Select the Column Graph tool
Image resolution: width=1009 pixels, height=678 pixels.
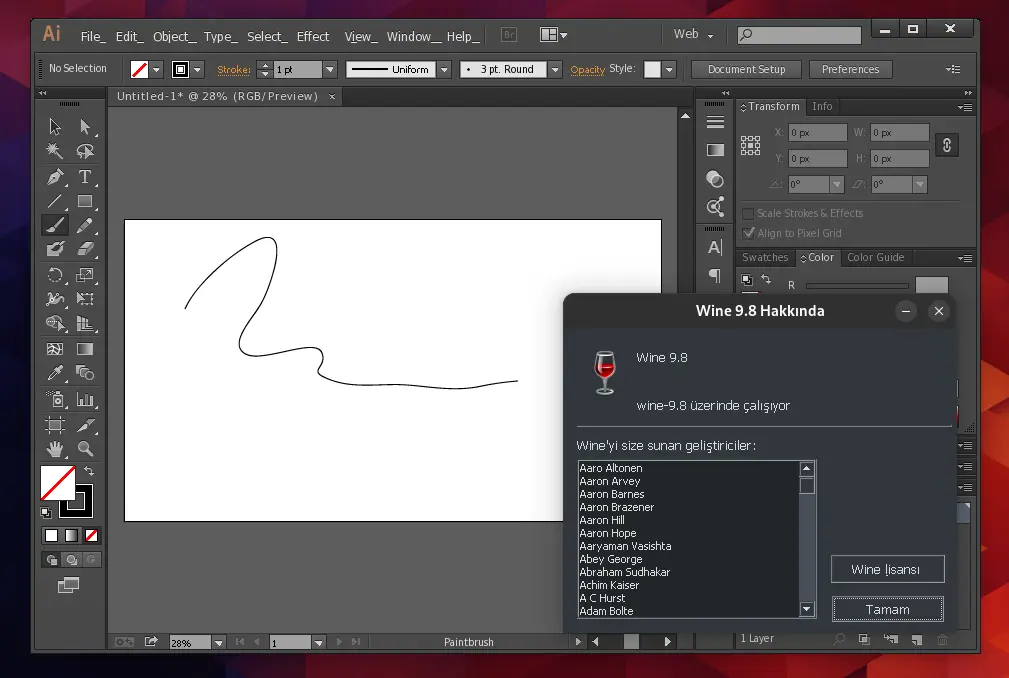(x=85, y=399)
